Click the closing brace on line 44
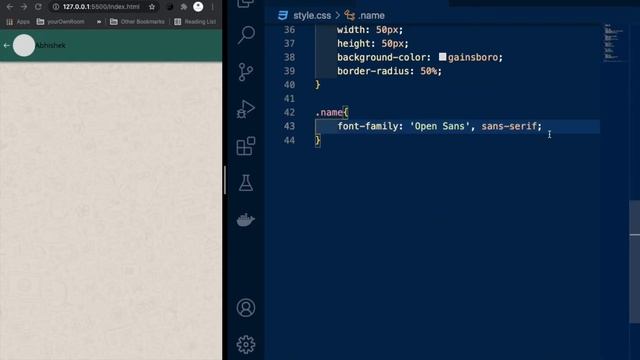 tap(318, 140)
